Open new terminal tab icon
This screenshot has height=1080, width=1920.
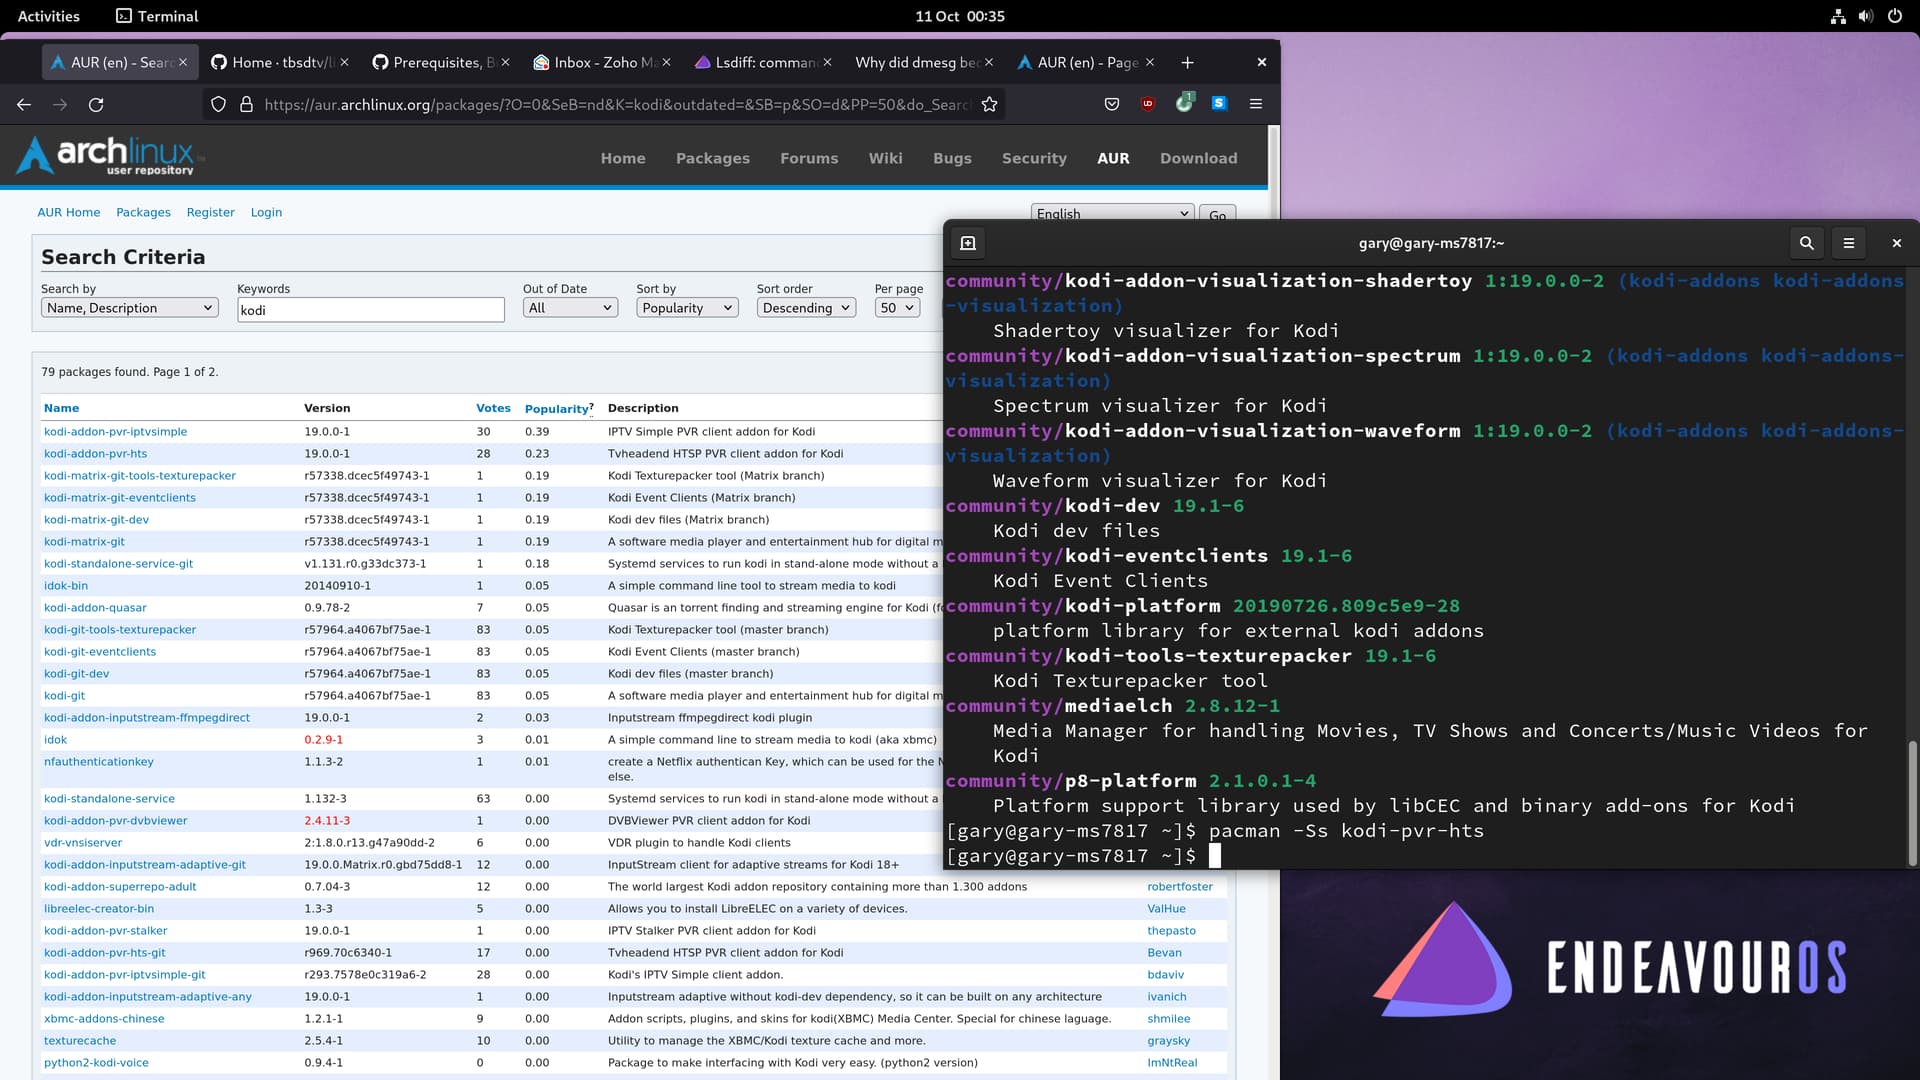967,243
